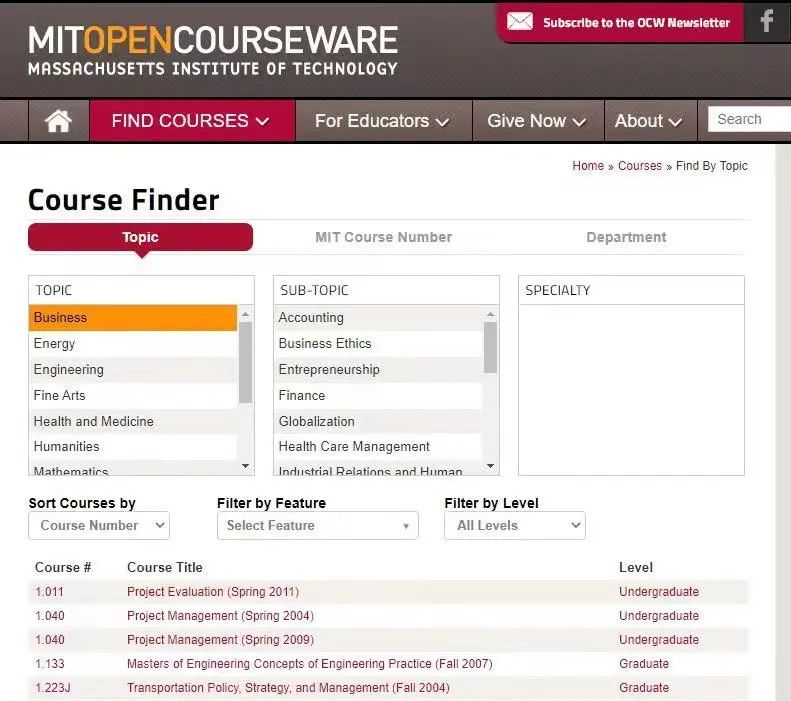Click the Level column header
791x701 pixels.
coord(636,567)
